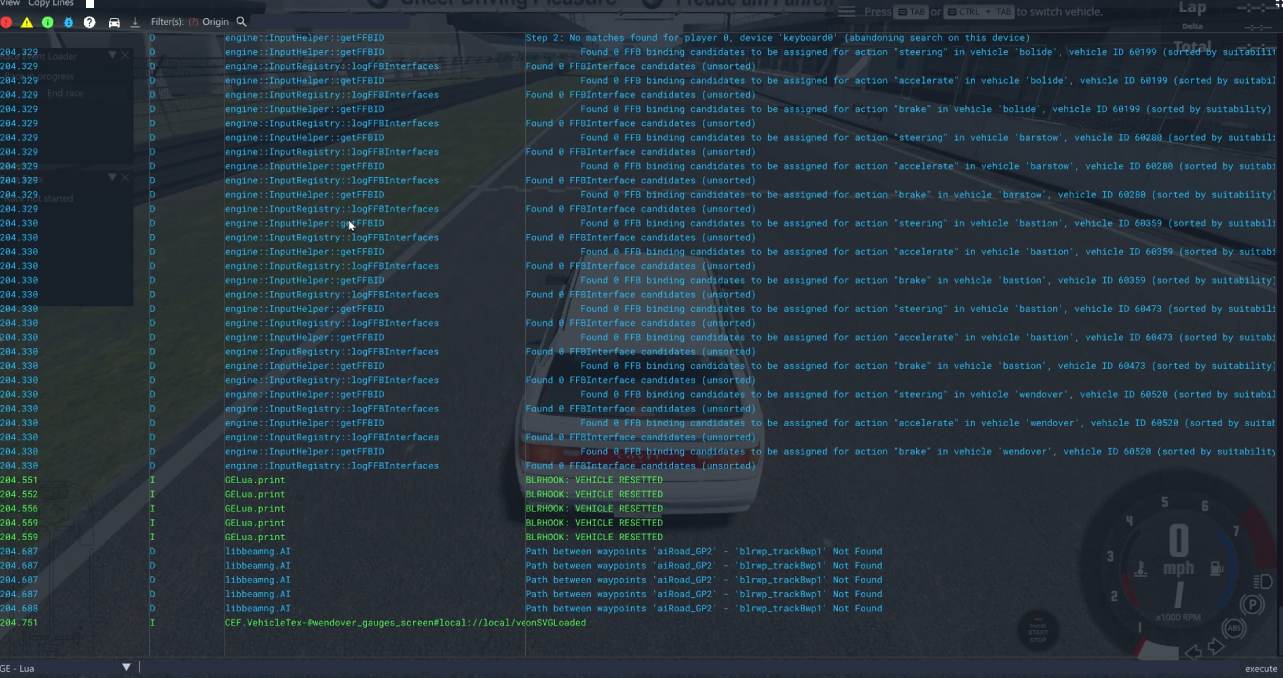Click the Origin filter label

215,22
